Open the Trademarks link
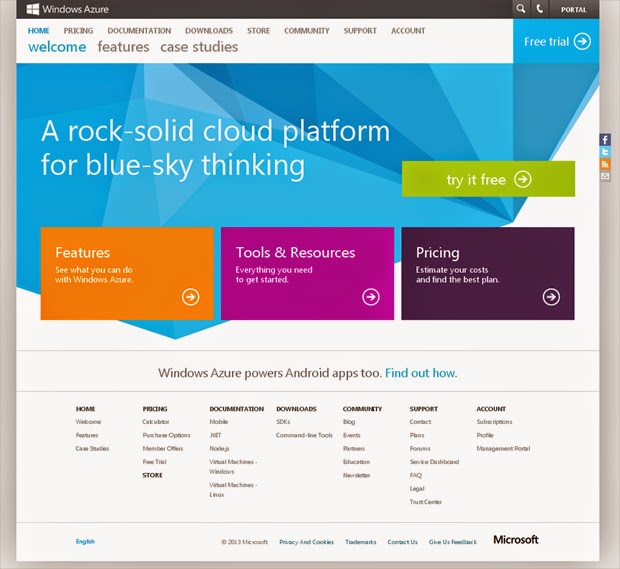 [x=361, y=542]
